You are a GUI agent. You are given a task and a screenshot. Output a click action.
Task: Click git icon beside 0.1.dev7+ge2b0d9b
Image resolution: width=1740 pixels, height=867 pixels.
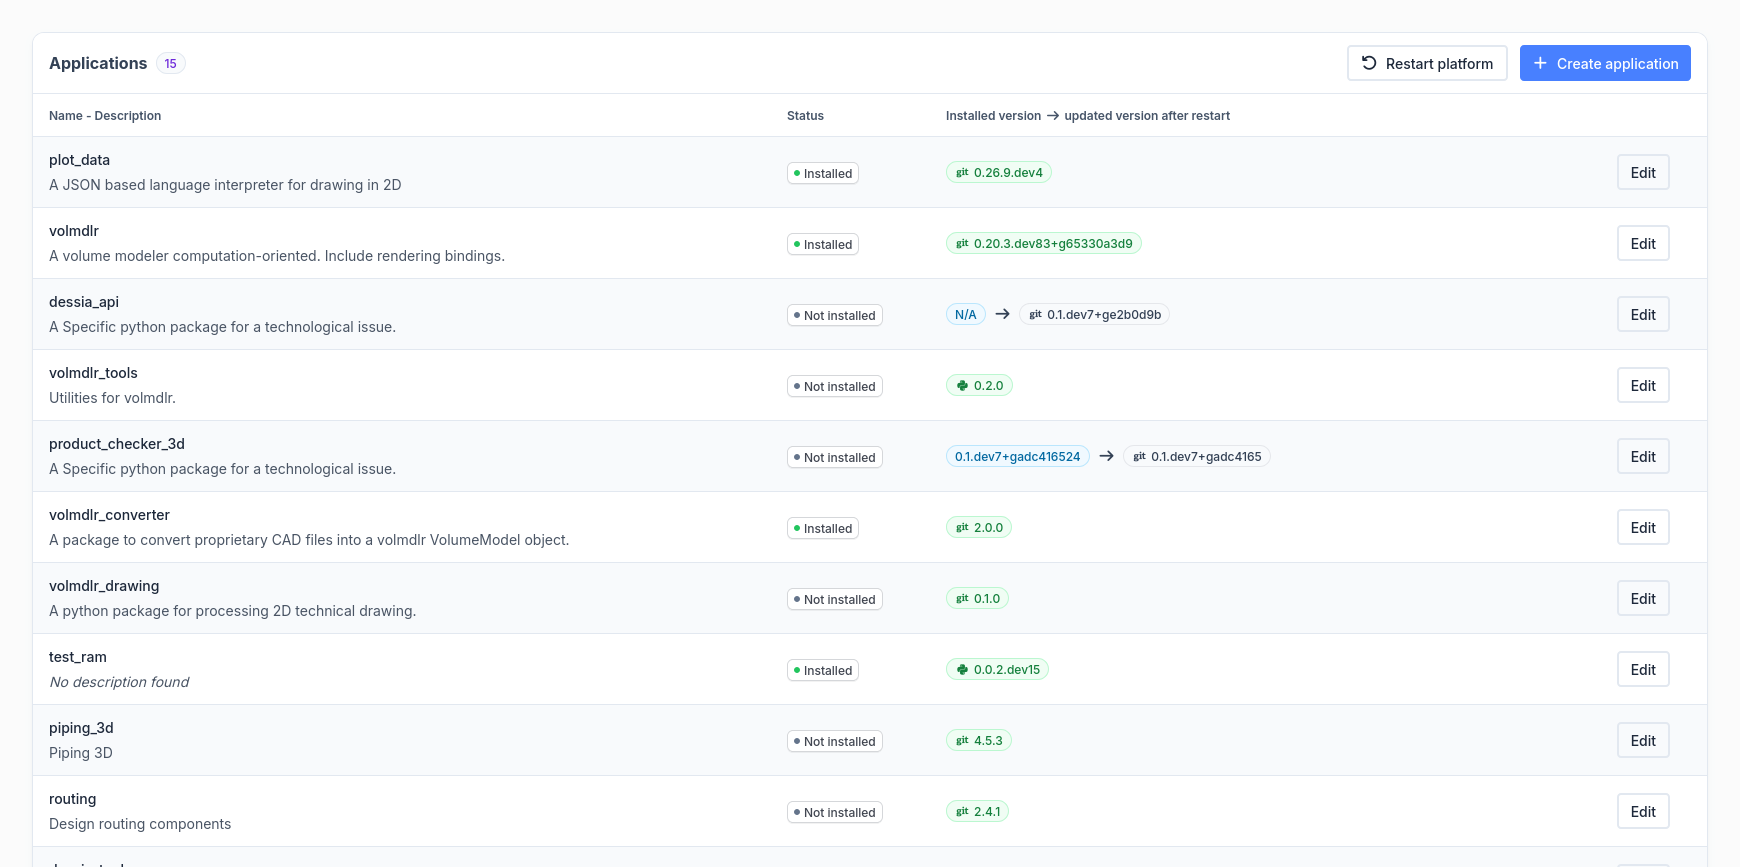1035,315
